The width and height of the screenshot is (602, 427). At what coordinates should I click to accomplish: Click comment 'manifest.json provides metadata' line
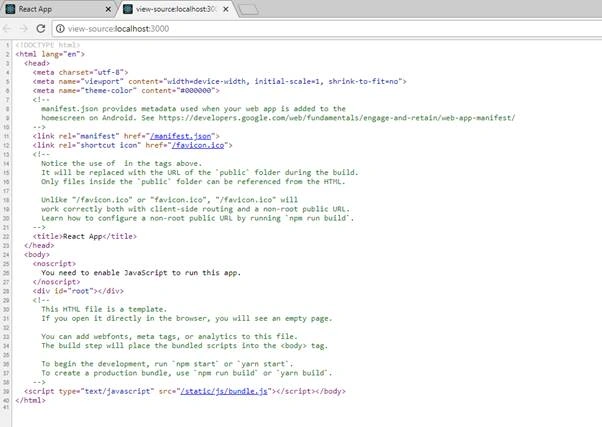(x=194, y=109)
